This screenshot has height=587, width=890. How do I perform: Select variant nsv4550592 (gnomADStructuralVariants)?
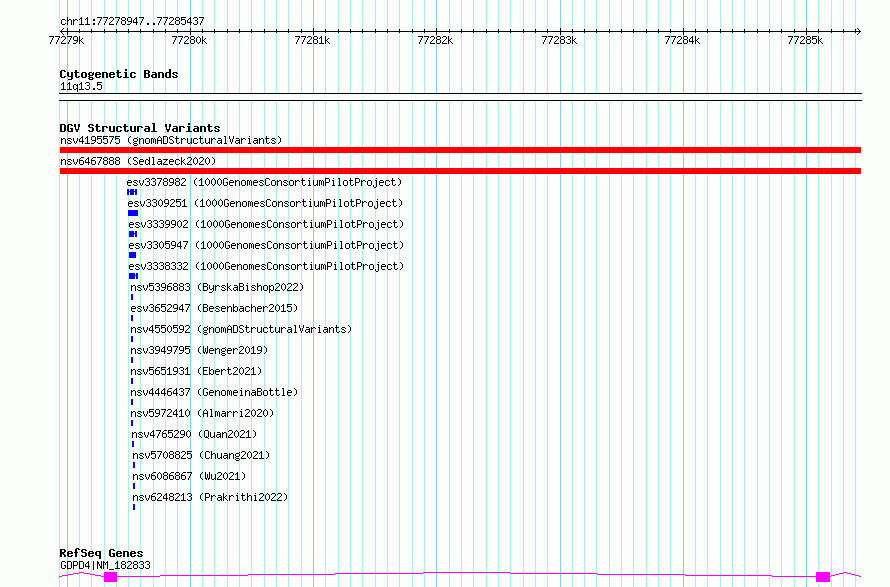coord(241,329)
